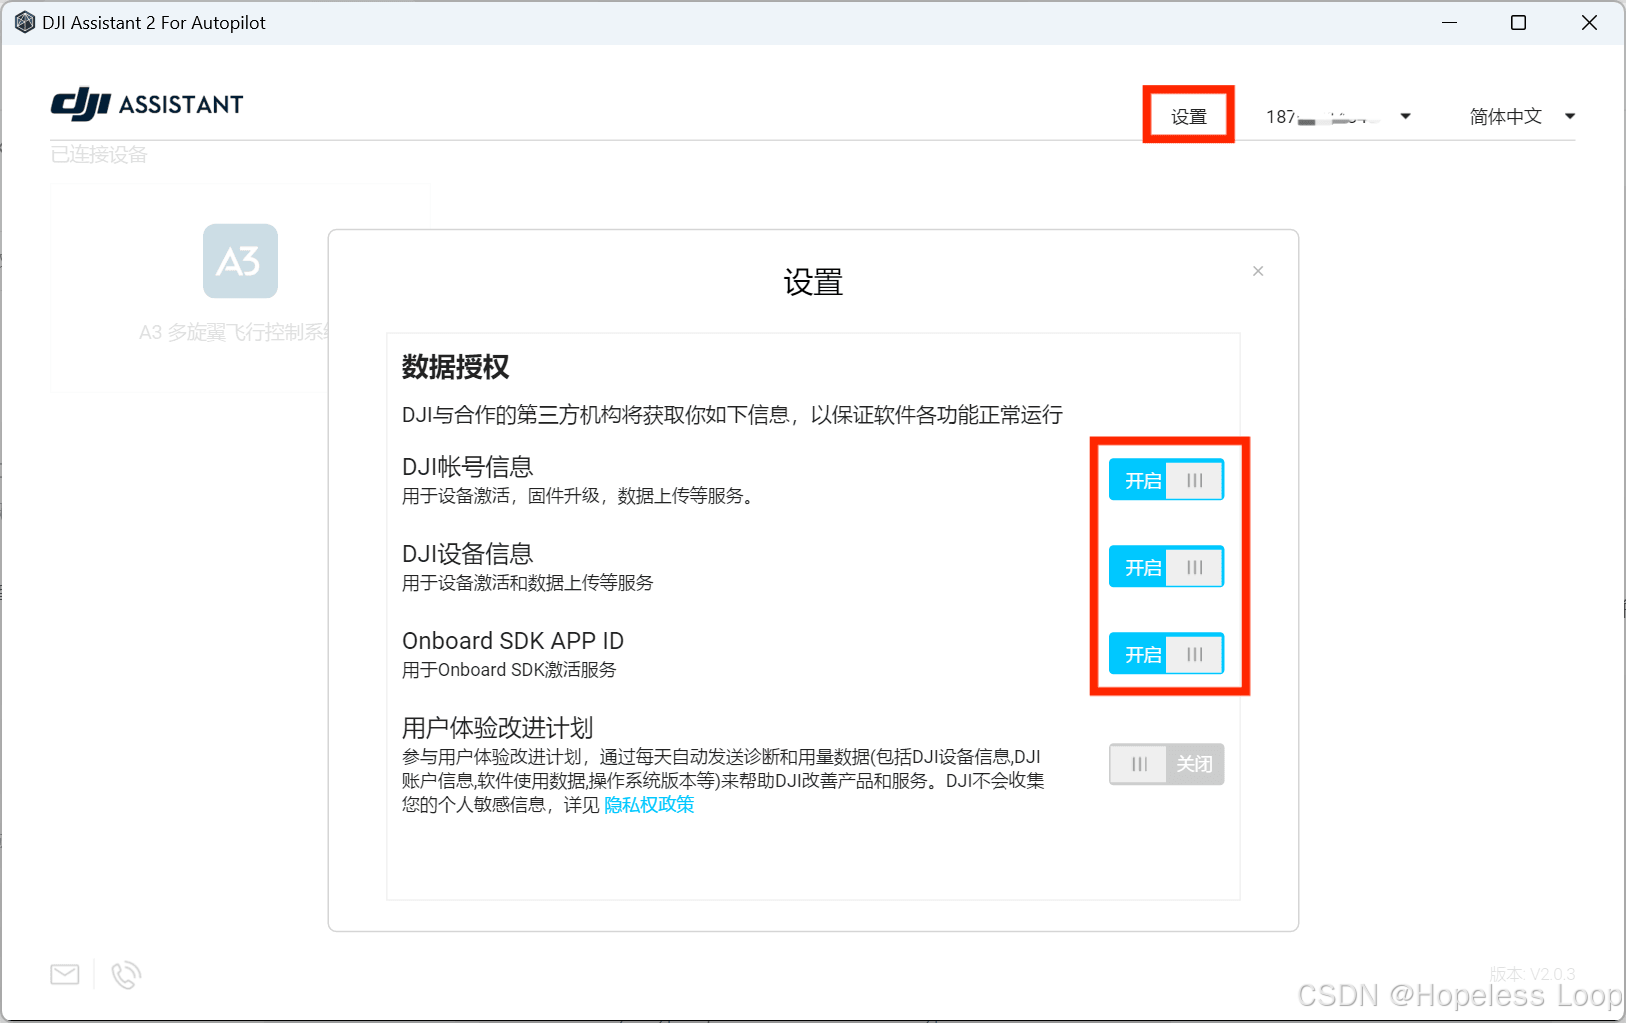Click the Onboard SDK APP ID label
The image size is (1626, 1023).
(x=513, y=641)
